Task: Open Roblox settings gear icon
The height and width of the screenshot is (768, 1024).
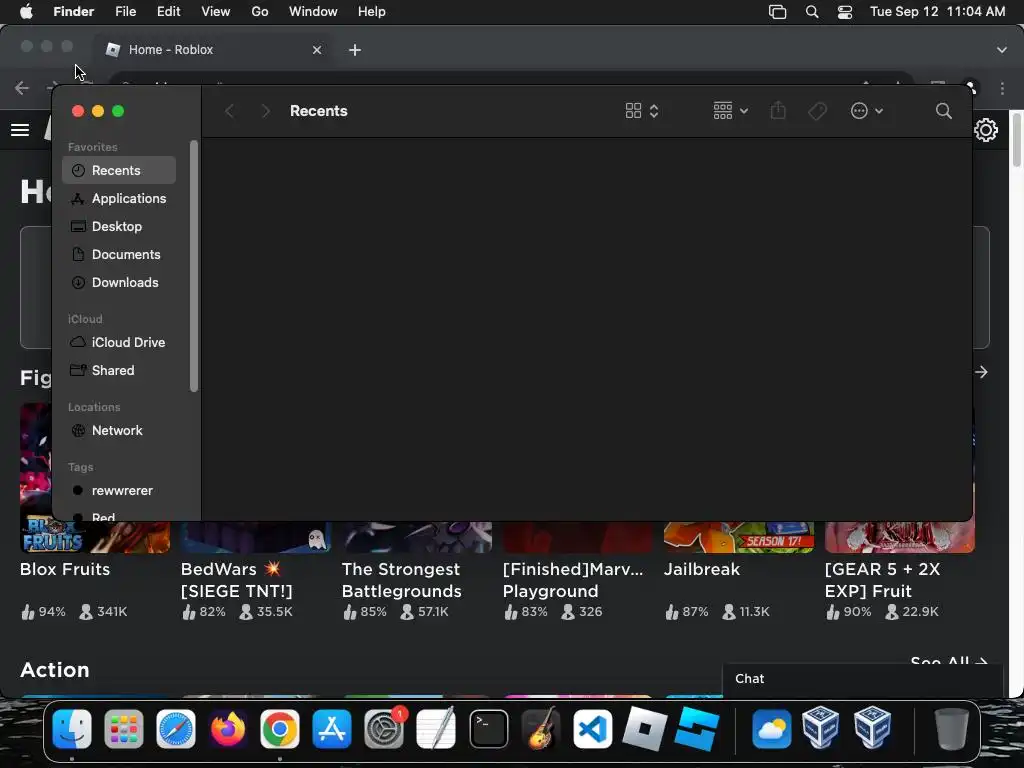Action: (985, 130)
